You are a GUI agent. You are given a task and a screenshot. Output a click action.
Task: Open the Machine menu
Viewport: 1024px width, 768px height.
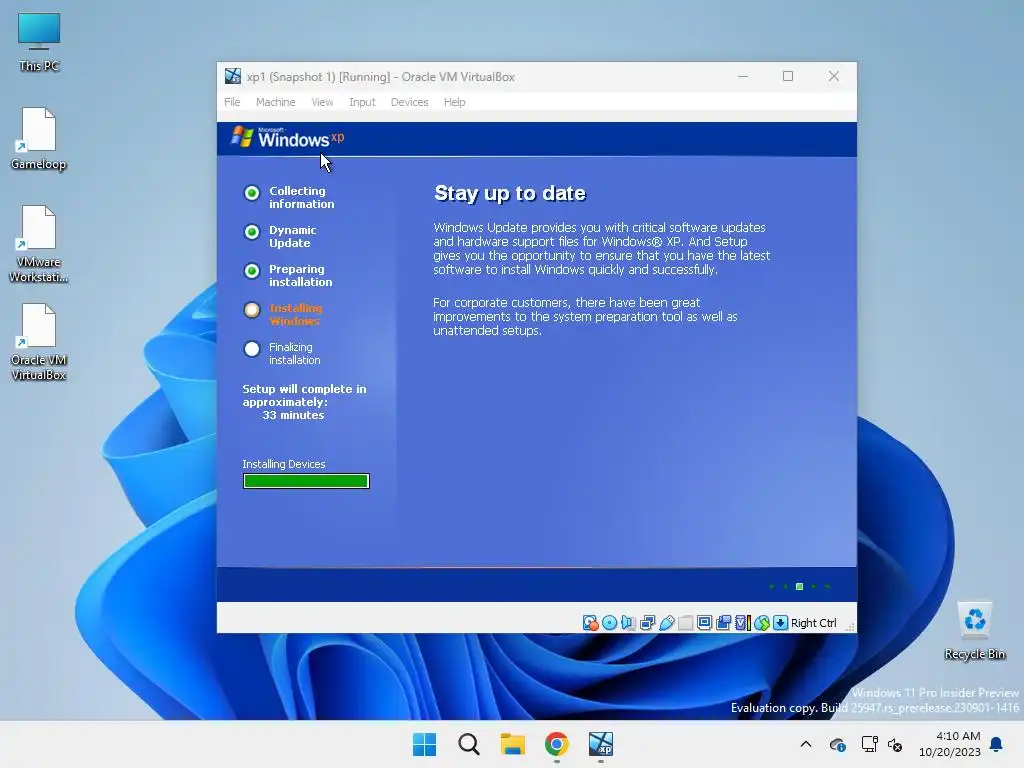click(276, 102)
